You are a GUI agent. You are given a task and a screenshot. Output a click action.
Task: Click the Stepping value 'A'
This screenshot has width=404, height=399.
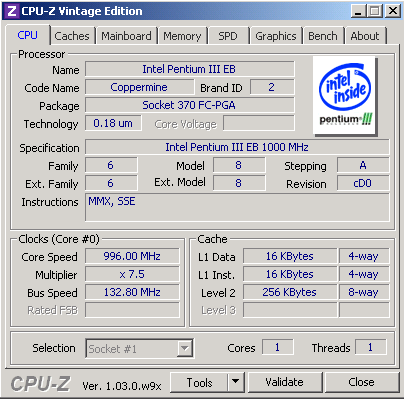point(363,165)
